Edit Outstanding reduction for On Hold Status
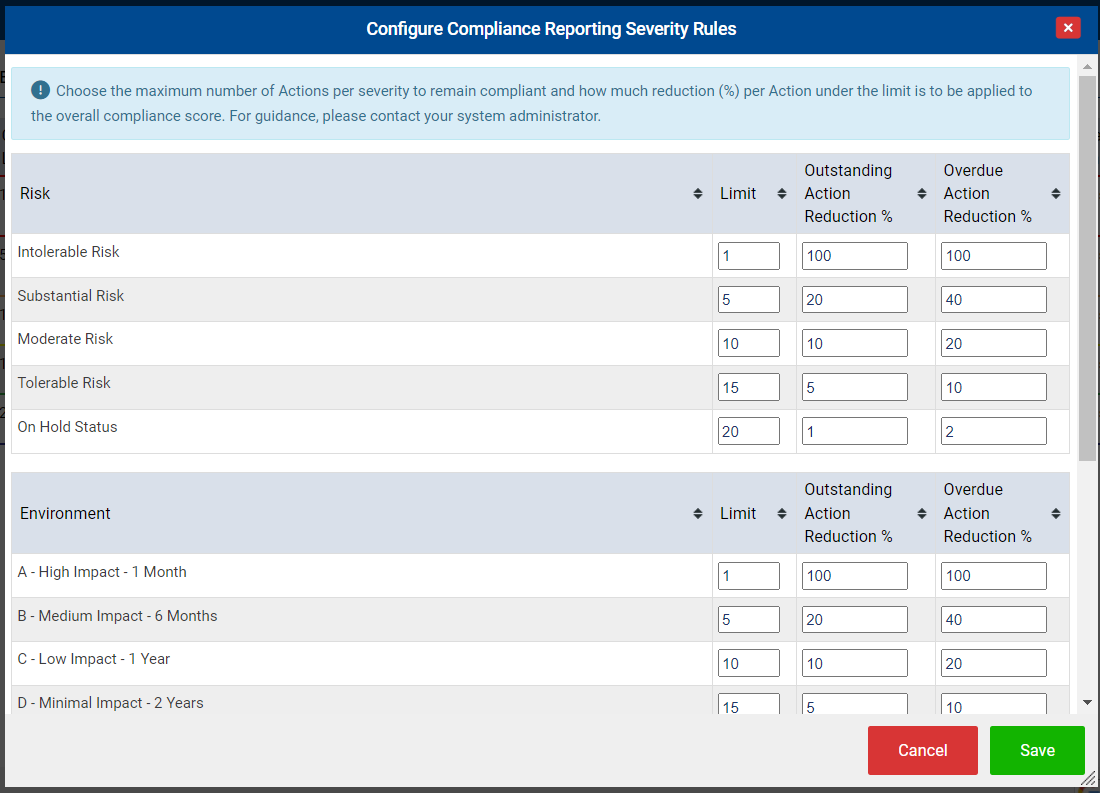This screenshot has height=793, width=1100. (854, 432)
